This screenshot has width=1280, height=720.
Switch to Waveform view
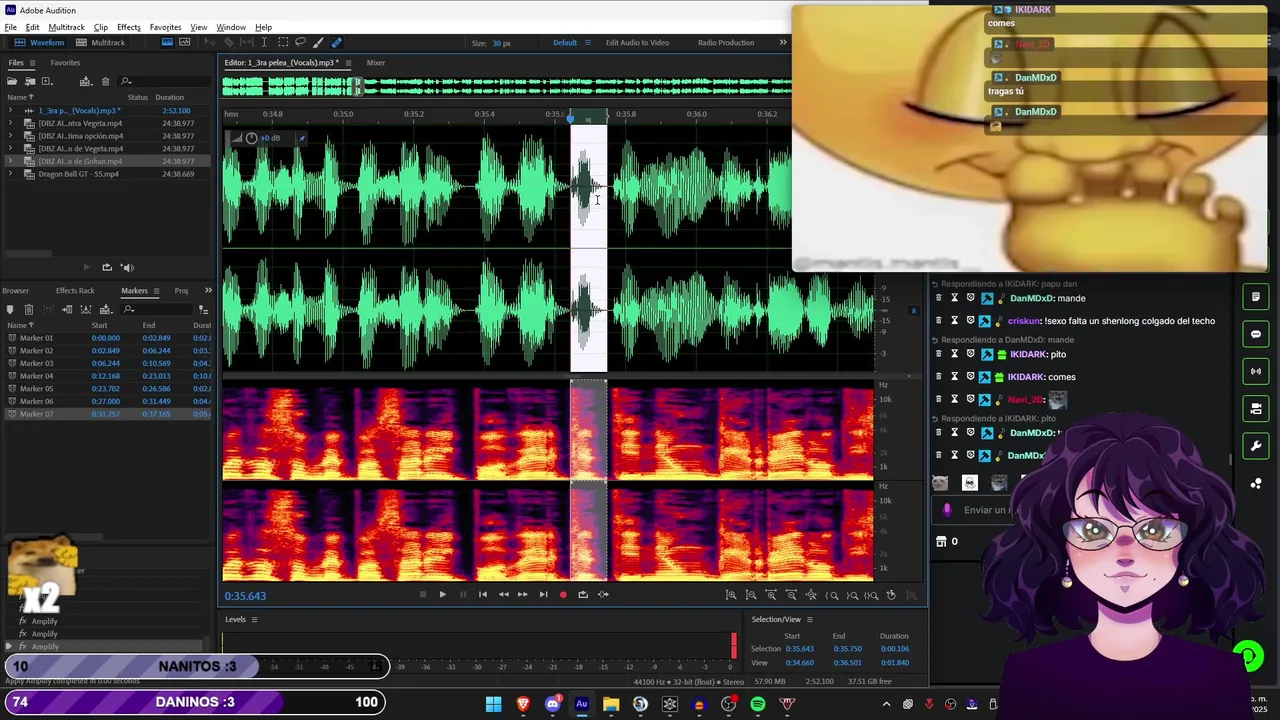(40, 43)
